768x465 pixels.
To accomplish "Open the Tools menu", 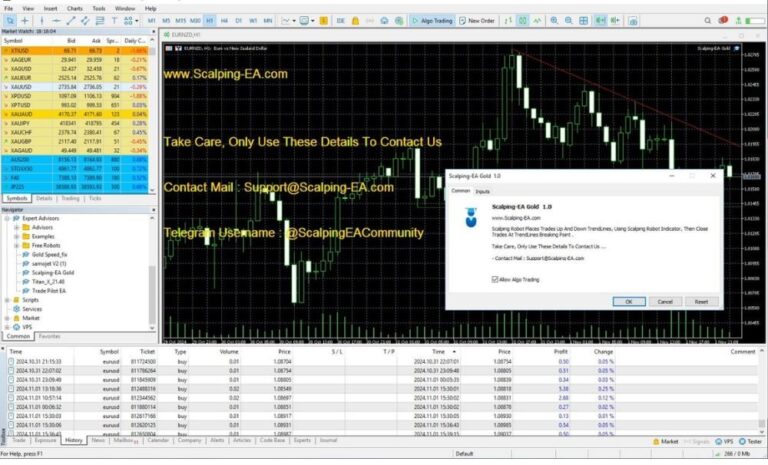I will (x=99, y=8).
